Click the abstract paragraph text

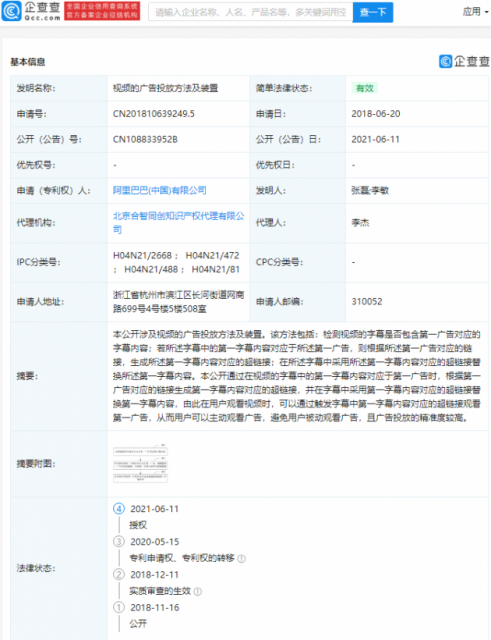pyautogui.click(x=296, y=376)
